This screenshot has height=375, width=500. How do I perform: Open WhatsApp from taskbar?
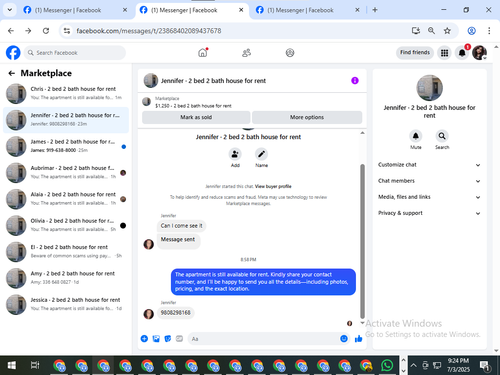(x=387, y=365)
